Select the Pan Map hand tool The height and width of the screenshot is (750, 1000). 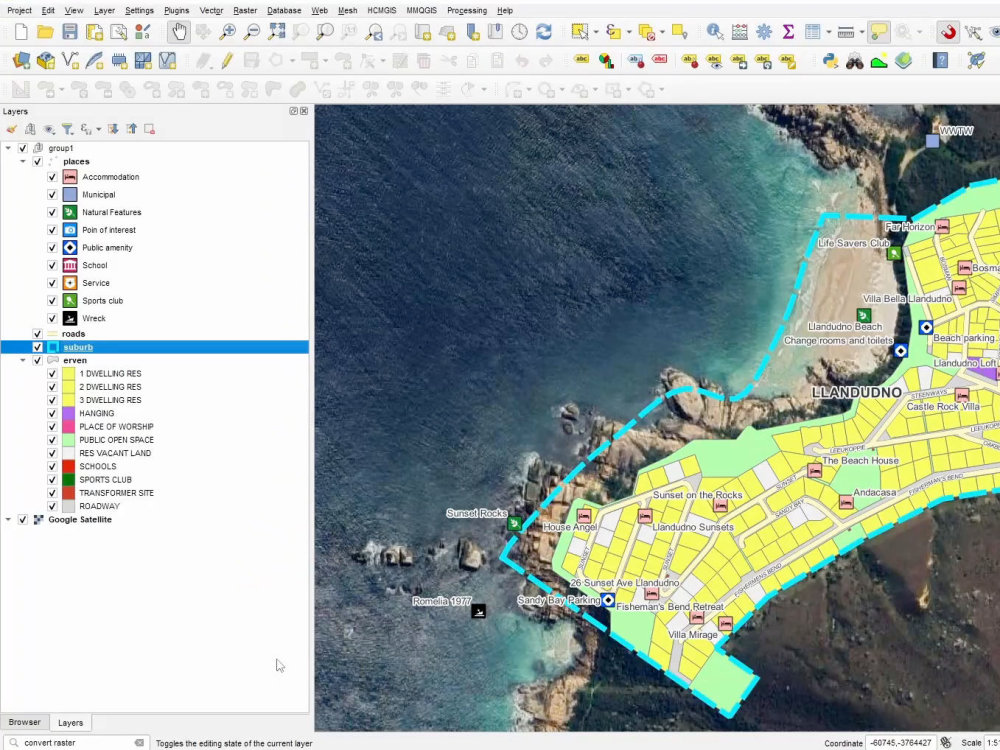[x=179, y=32]
